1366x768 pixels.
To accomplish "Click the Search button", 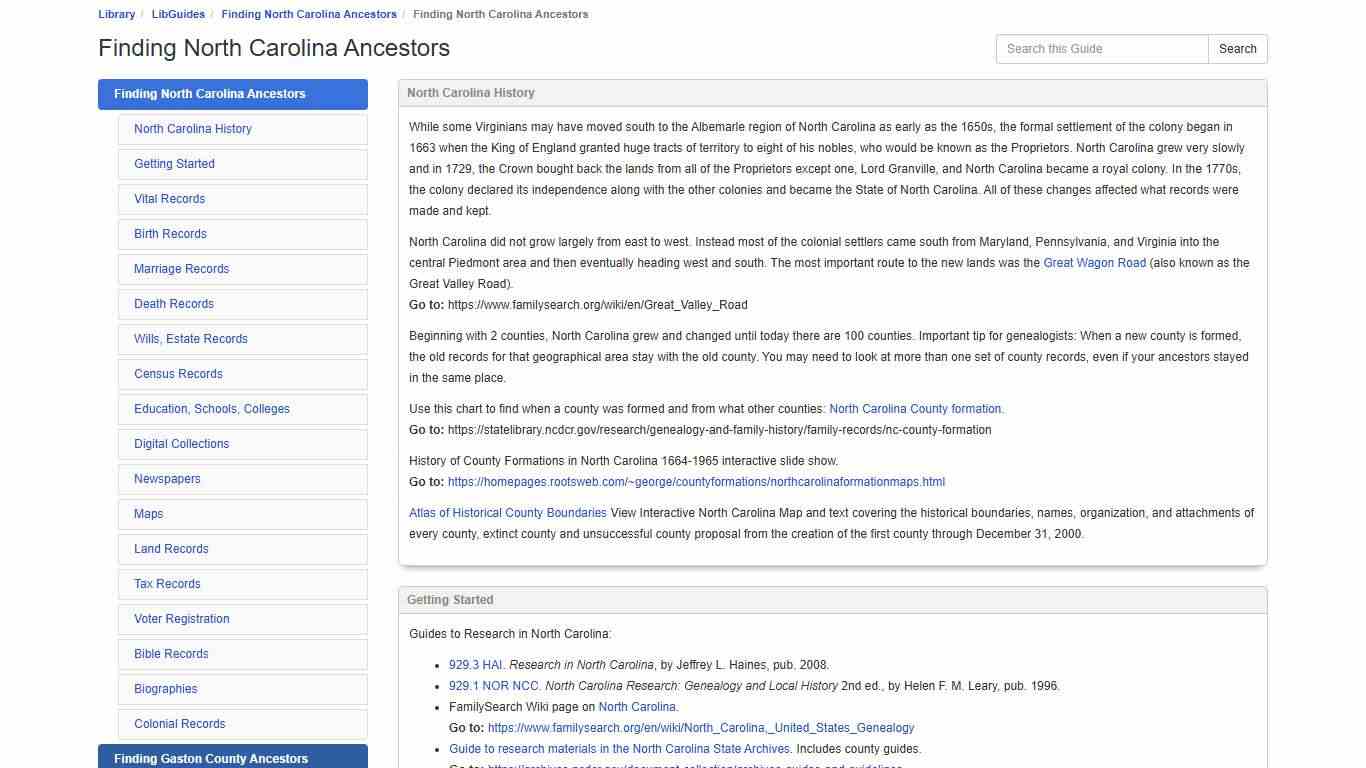I will (x=1237, y=48).
